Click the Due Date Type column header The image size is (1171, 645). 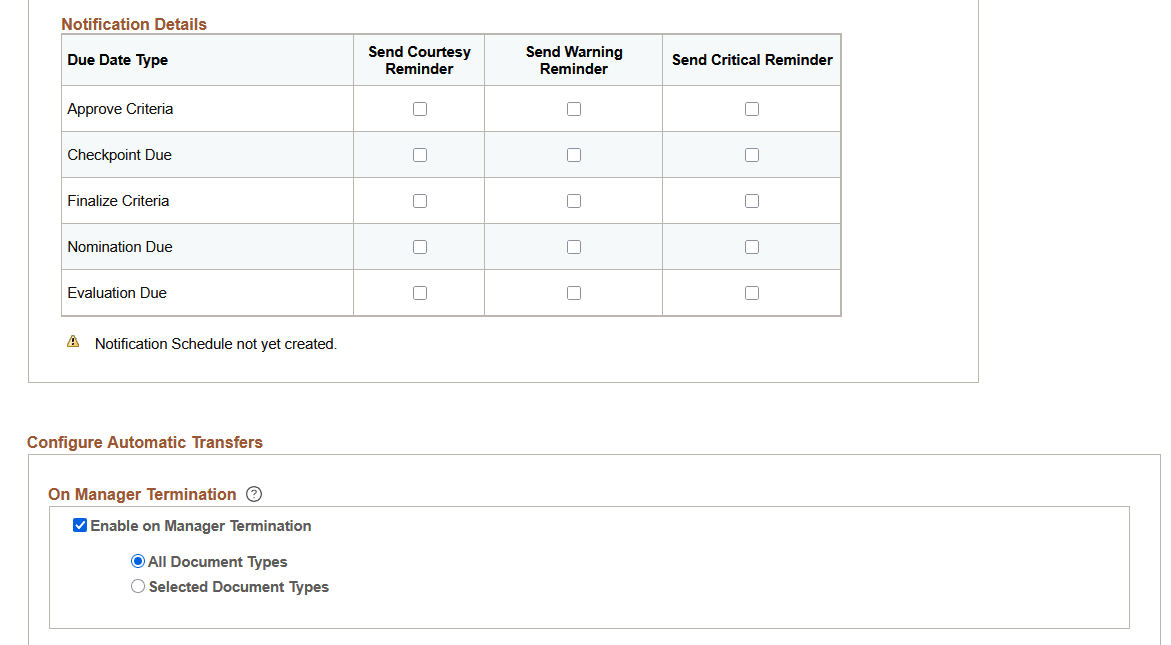click(x=117, y=59)
